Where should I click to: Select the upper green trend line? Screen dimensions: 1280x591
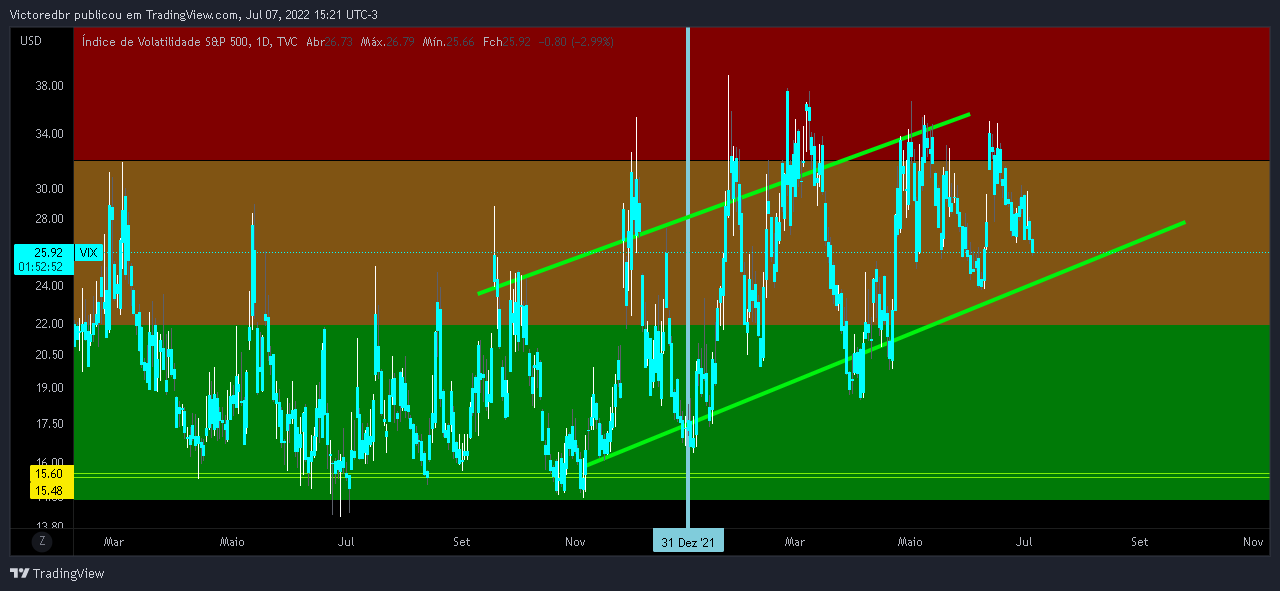[x=724, y=204]
